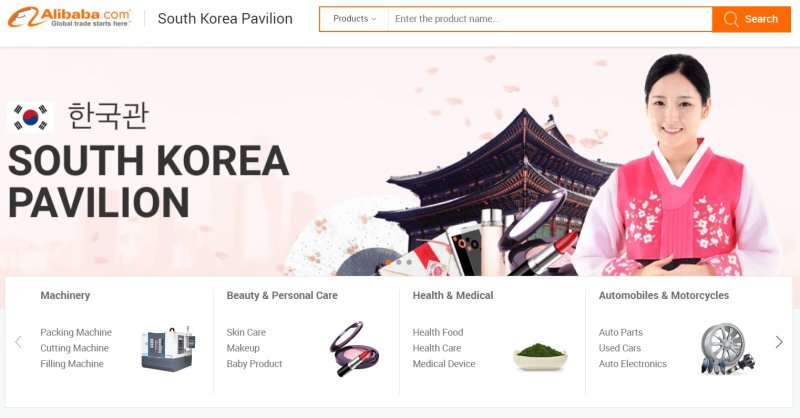800x418 pixels.
Task: Click the South Korea Pavilion banner
Action: point(400,160)
